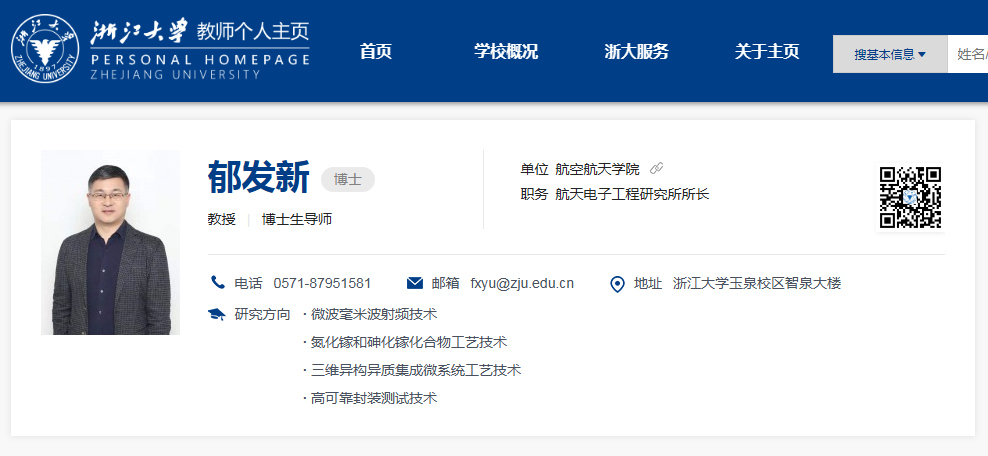Click research direction 微波毫米波射频技术
The image size is (988, 456).
[x=374, y=314]
